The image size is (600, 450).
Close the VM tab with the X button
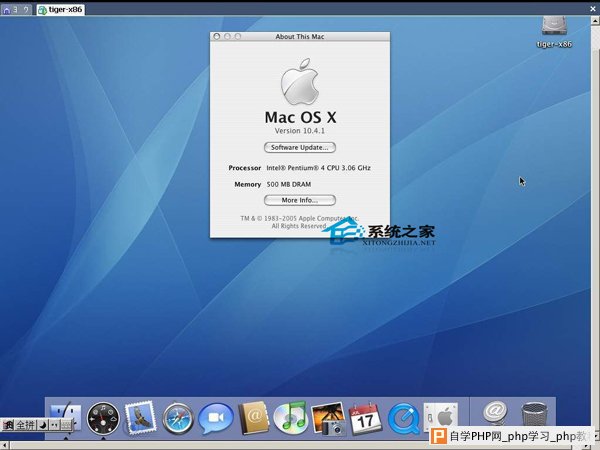(x=593, y=9)
